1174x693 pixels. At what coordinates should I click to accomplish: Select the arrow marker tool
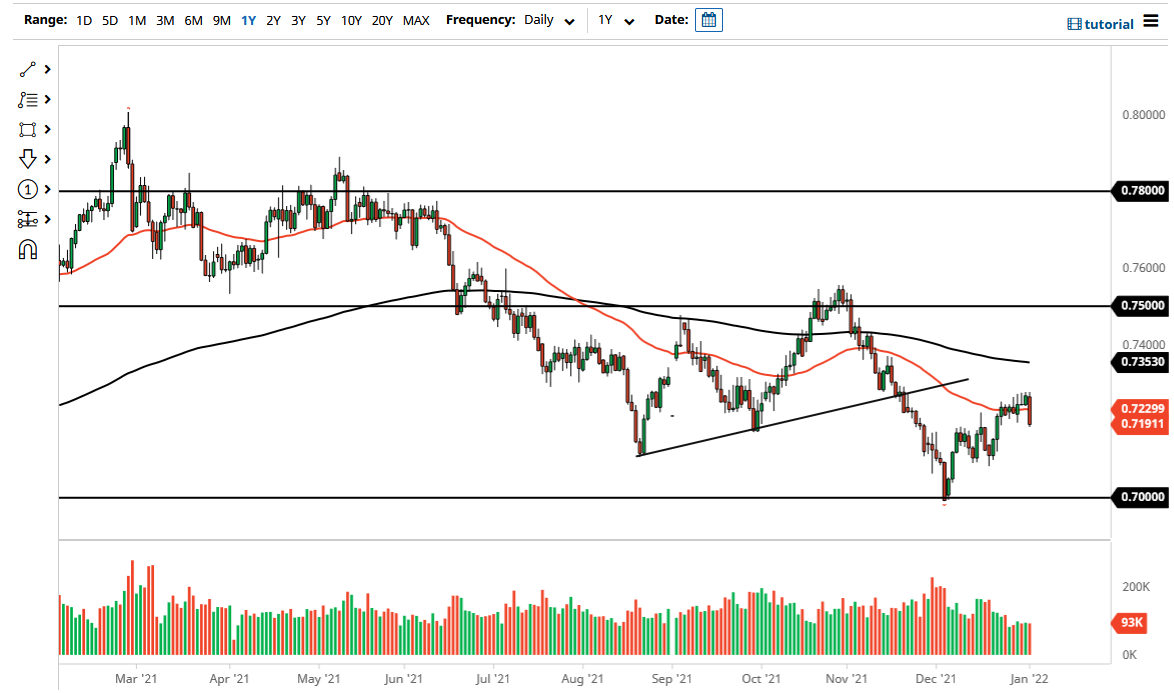[27, 159]
